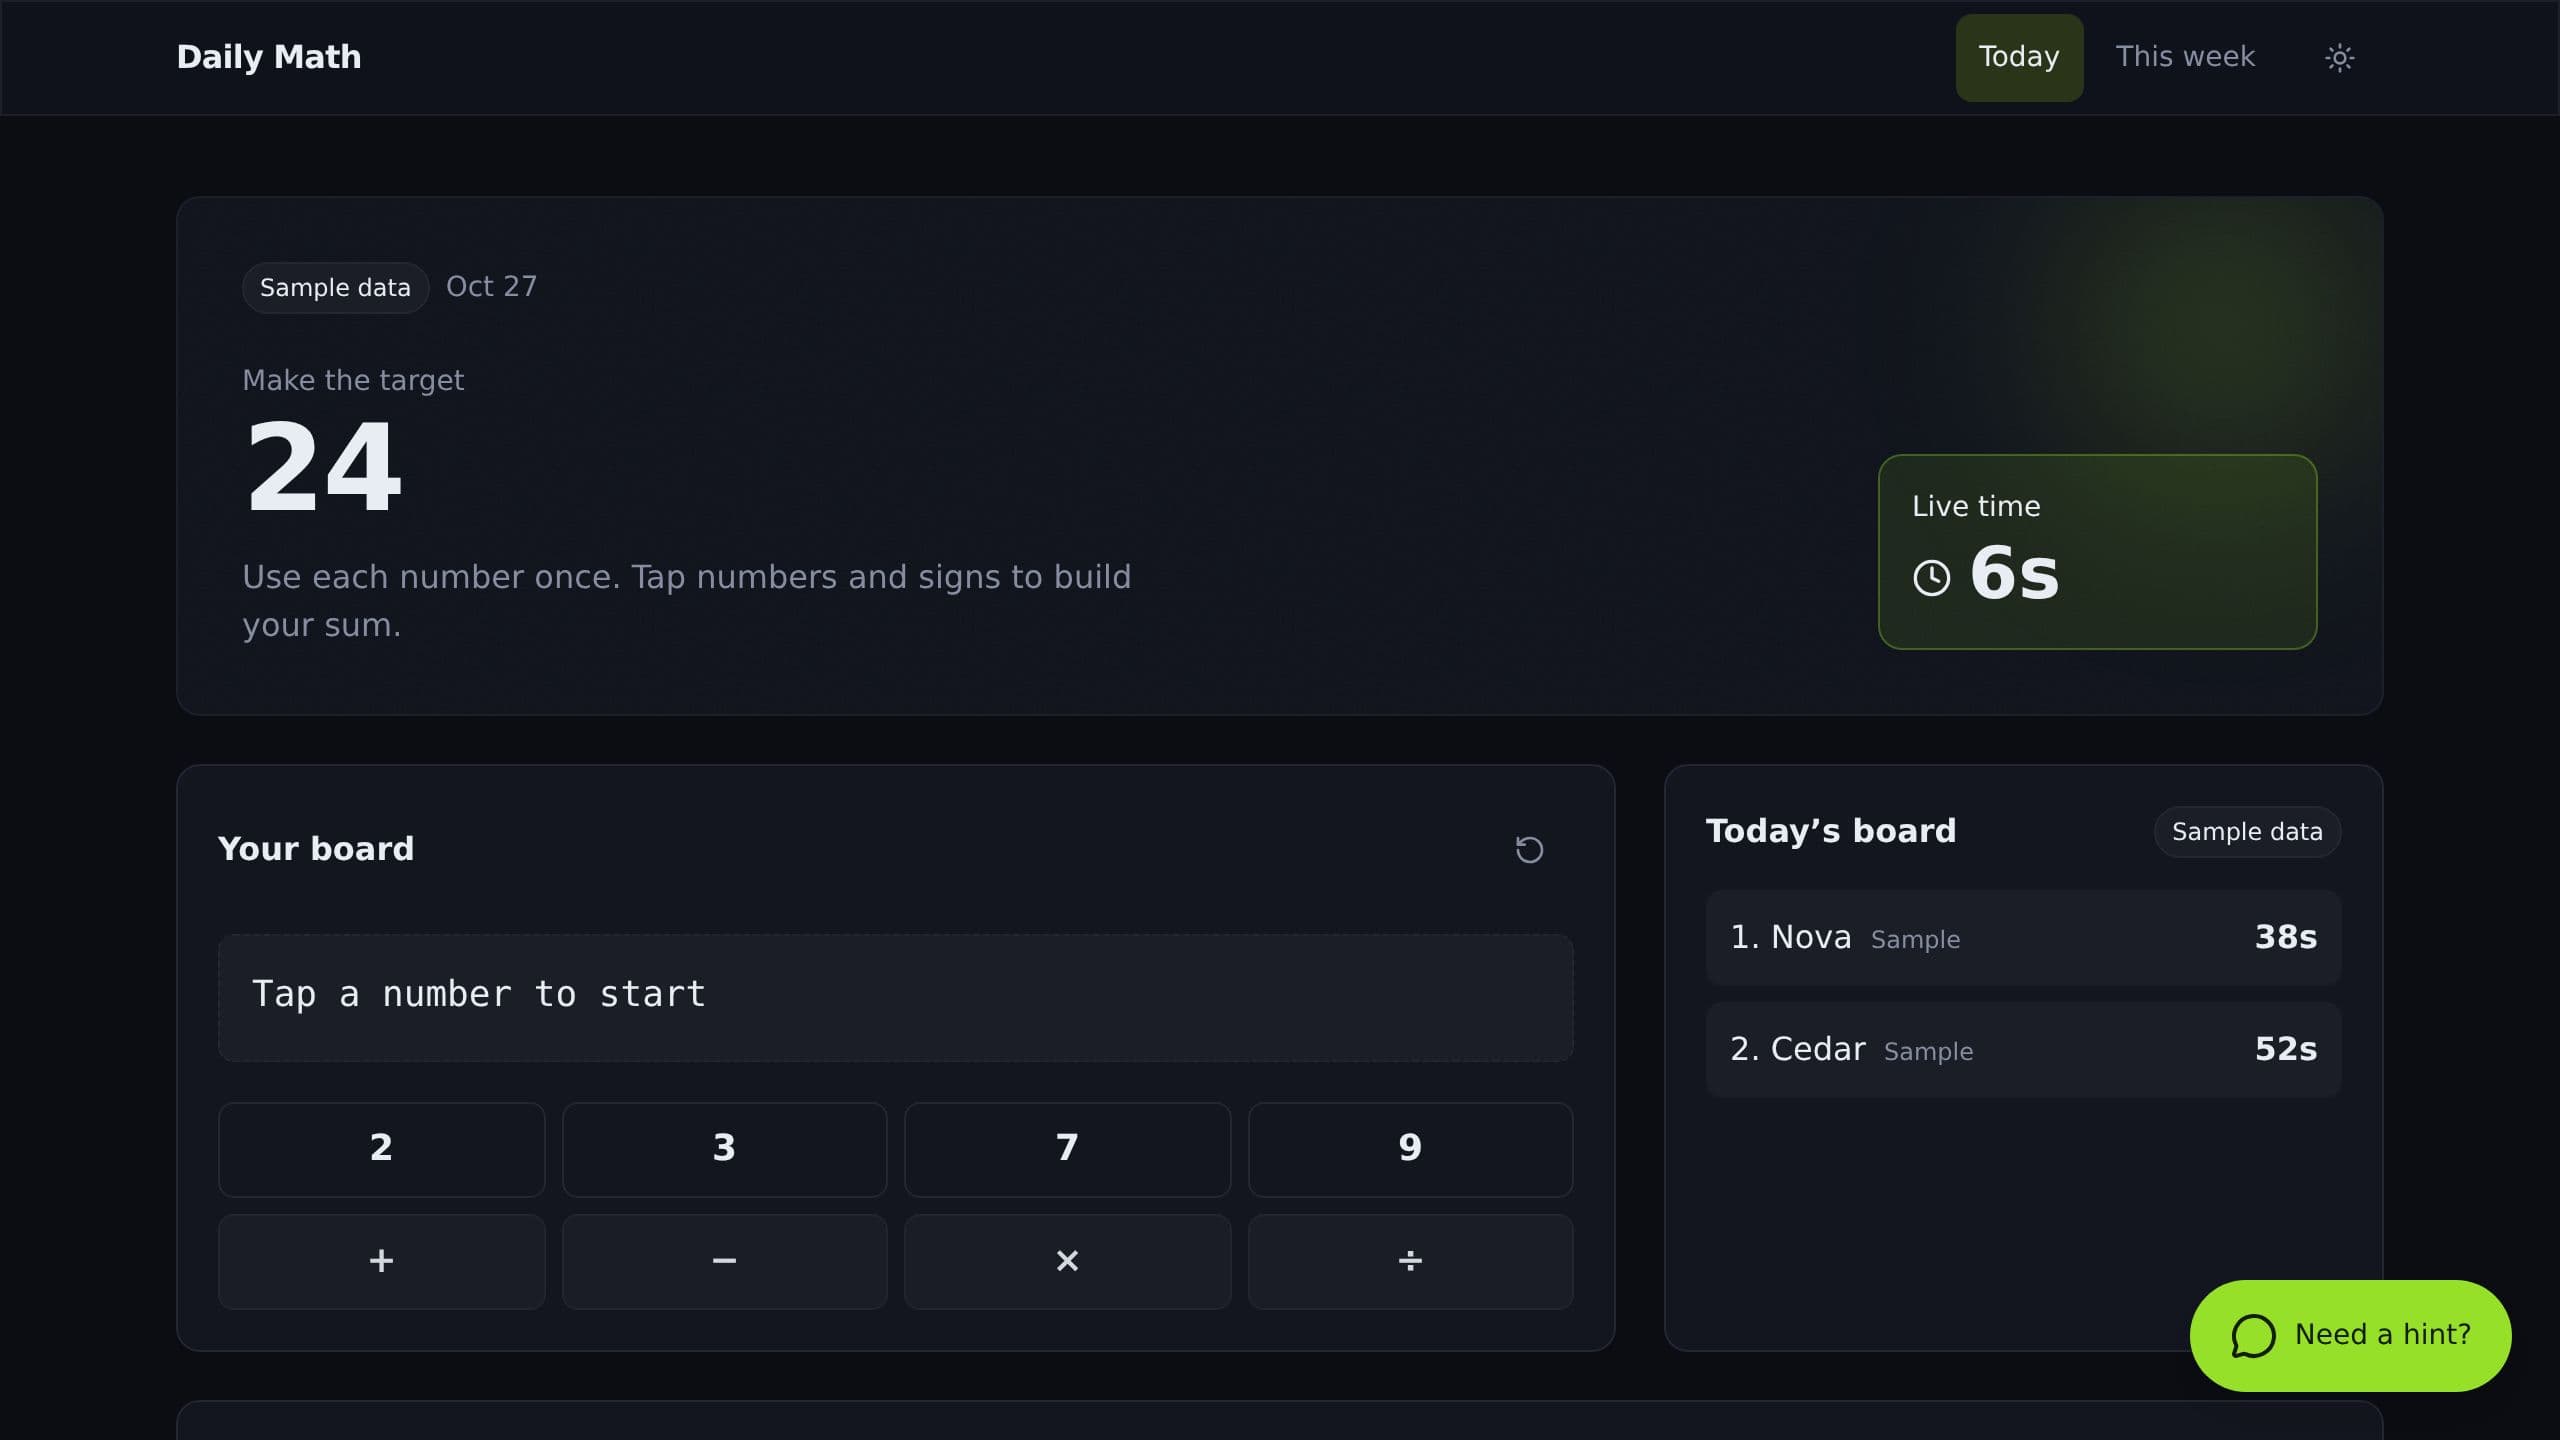
Task: Reset the board with the undo icon
Action: [x=1529, y=849]
